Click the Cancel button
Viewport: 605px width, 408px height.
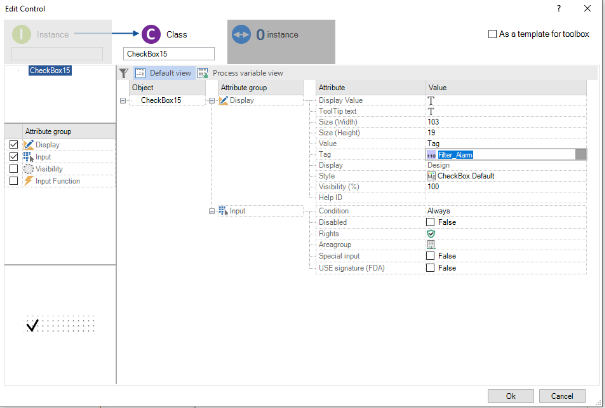pyautogui.click(x=562, y=396)
